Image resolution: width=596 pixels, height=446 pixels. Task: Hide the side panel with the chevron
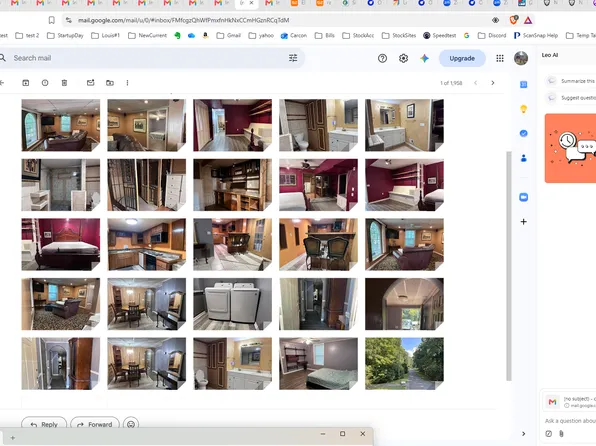[x=523, y=433]
